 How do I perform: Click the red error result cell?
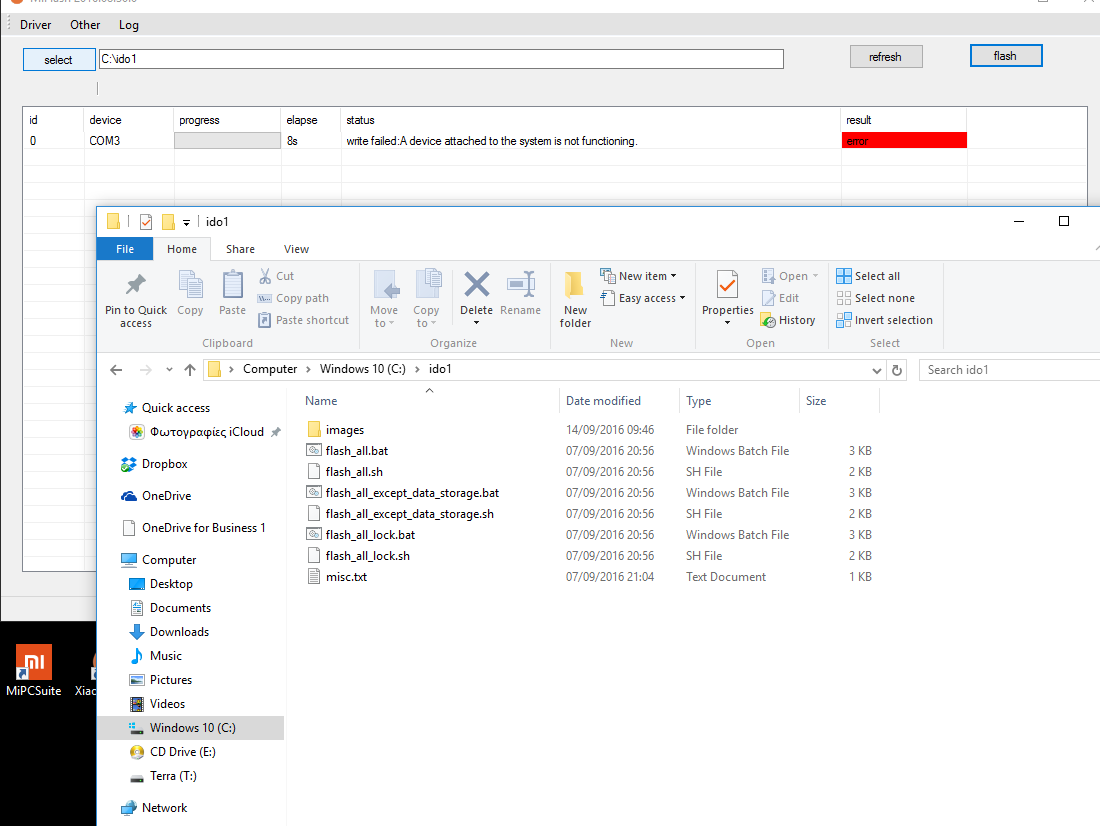point(904,141)
